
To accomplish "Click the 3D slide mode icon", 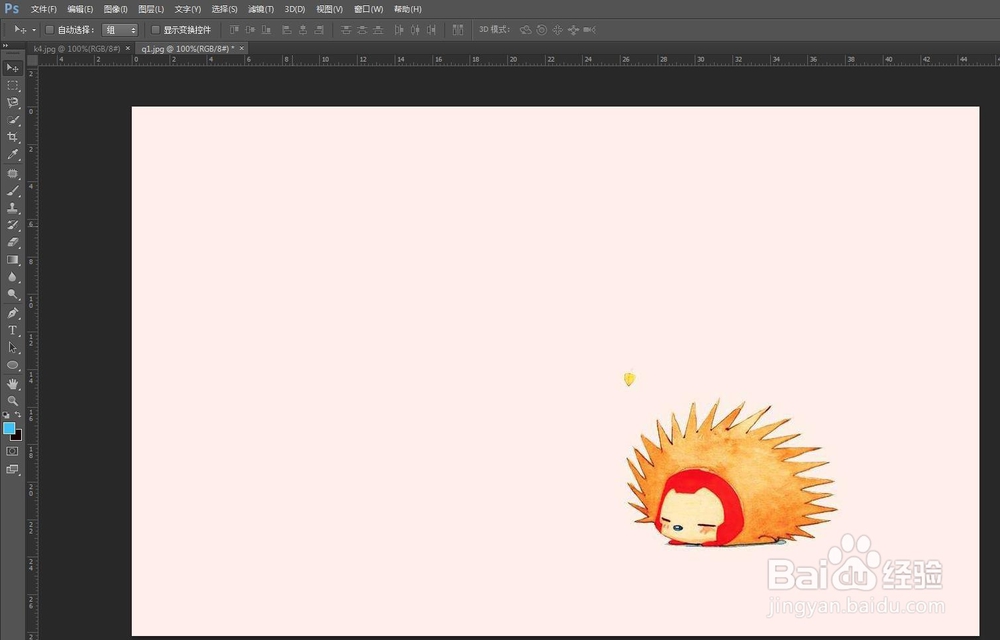I will (573, 30).
